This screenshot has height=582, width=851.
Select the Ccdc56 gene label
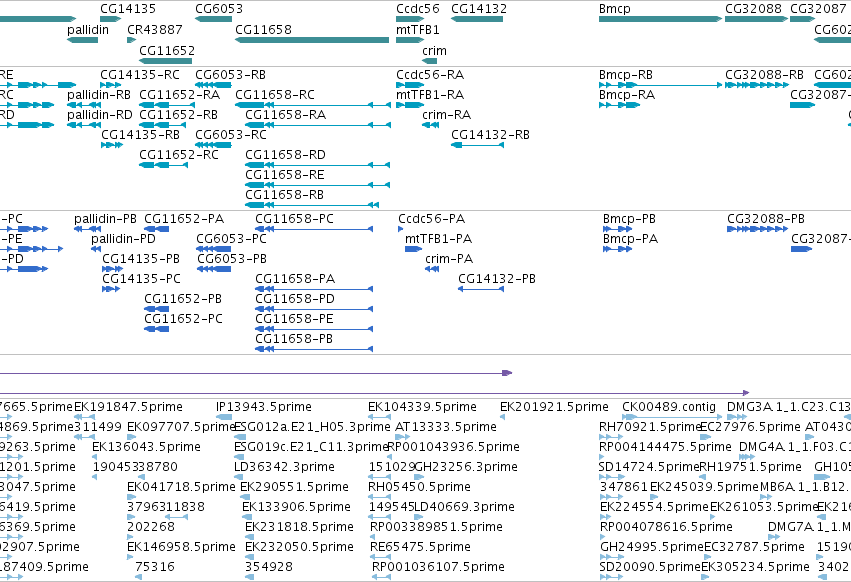pos(418,9)
